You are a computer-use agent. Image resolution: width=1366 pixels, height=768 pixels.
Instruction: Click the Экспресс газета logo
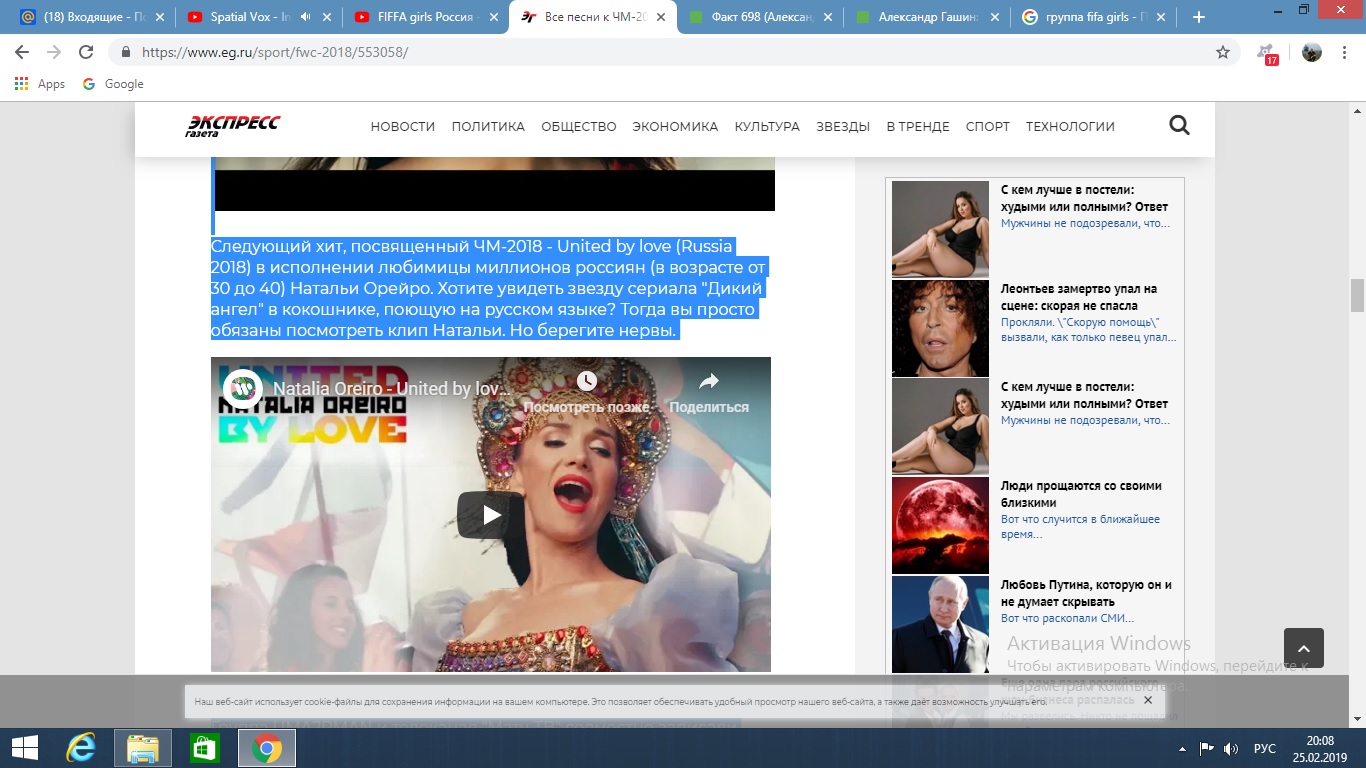click(x=233, y=126)
